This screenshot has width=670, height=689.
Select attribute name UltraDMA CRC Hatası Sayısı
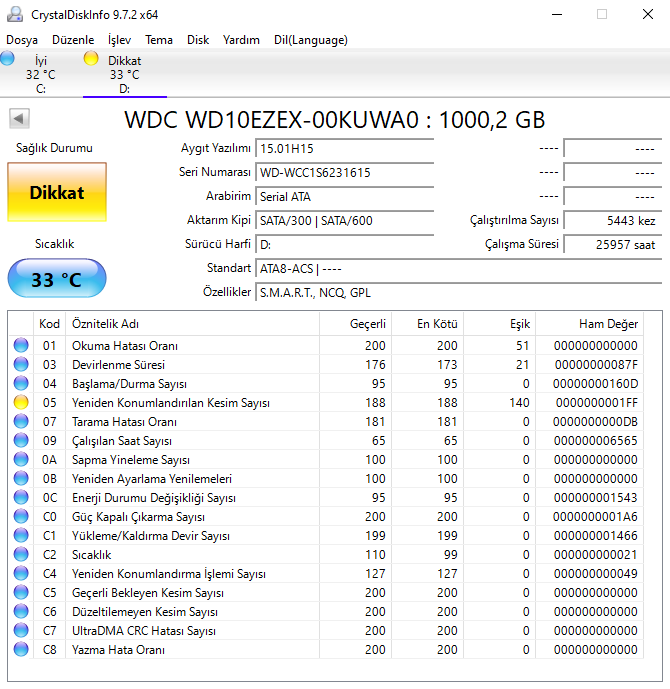pos(144,631)
